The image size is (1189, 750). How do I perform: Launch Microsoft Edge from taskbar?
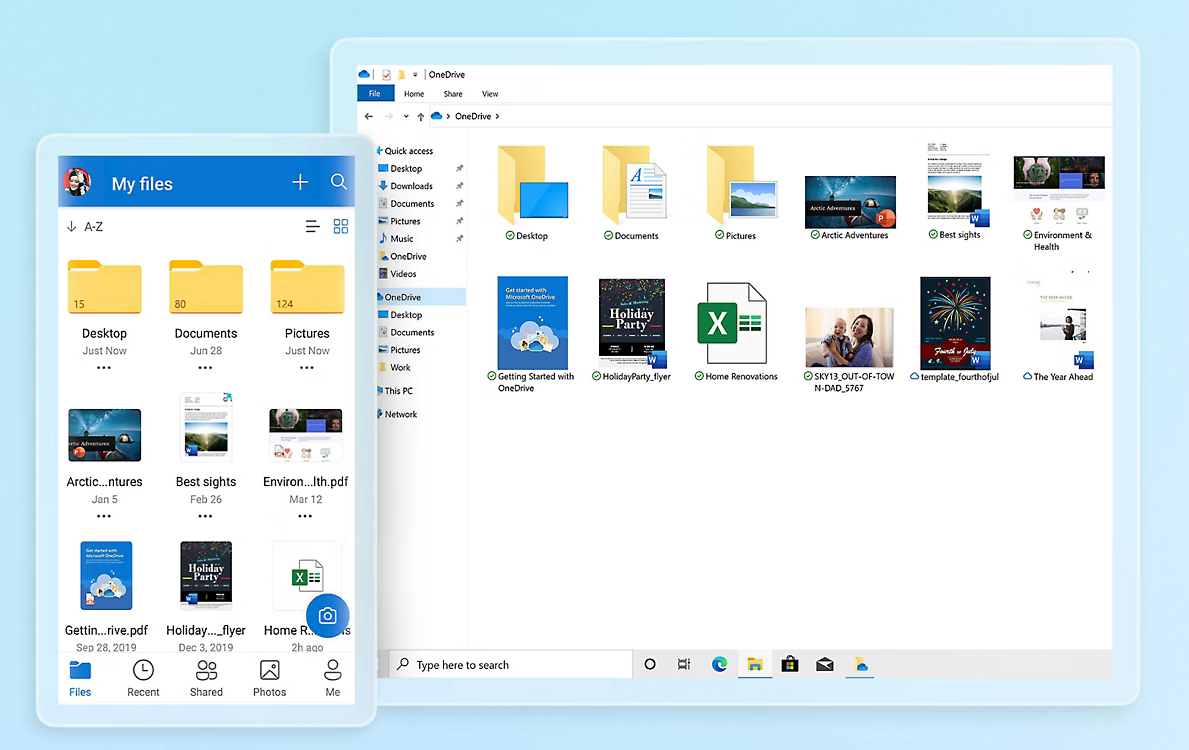(720, 664)
